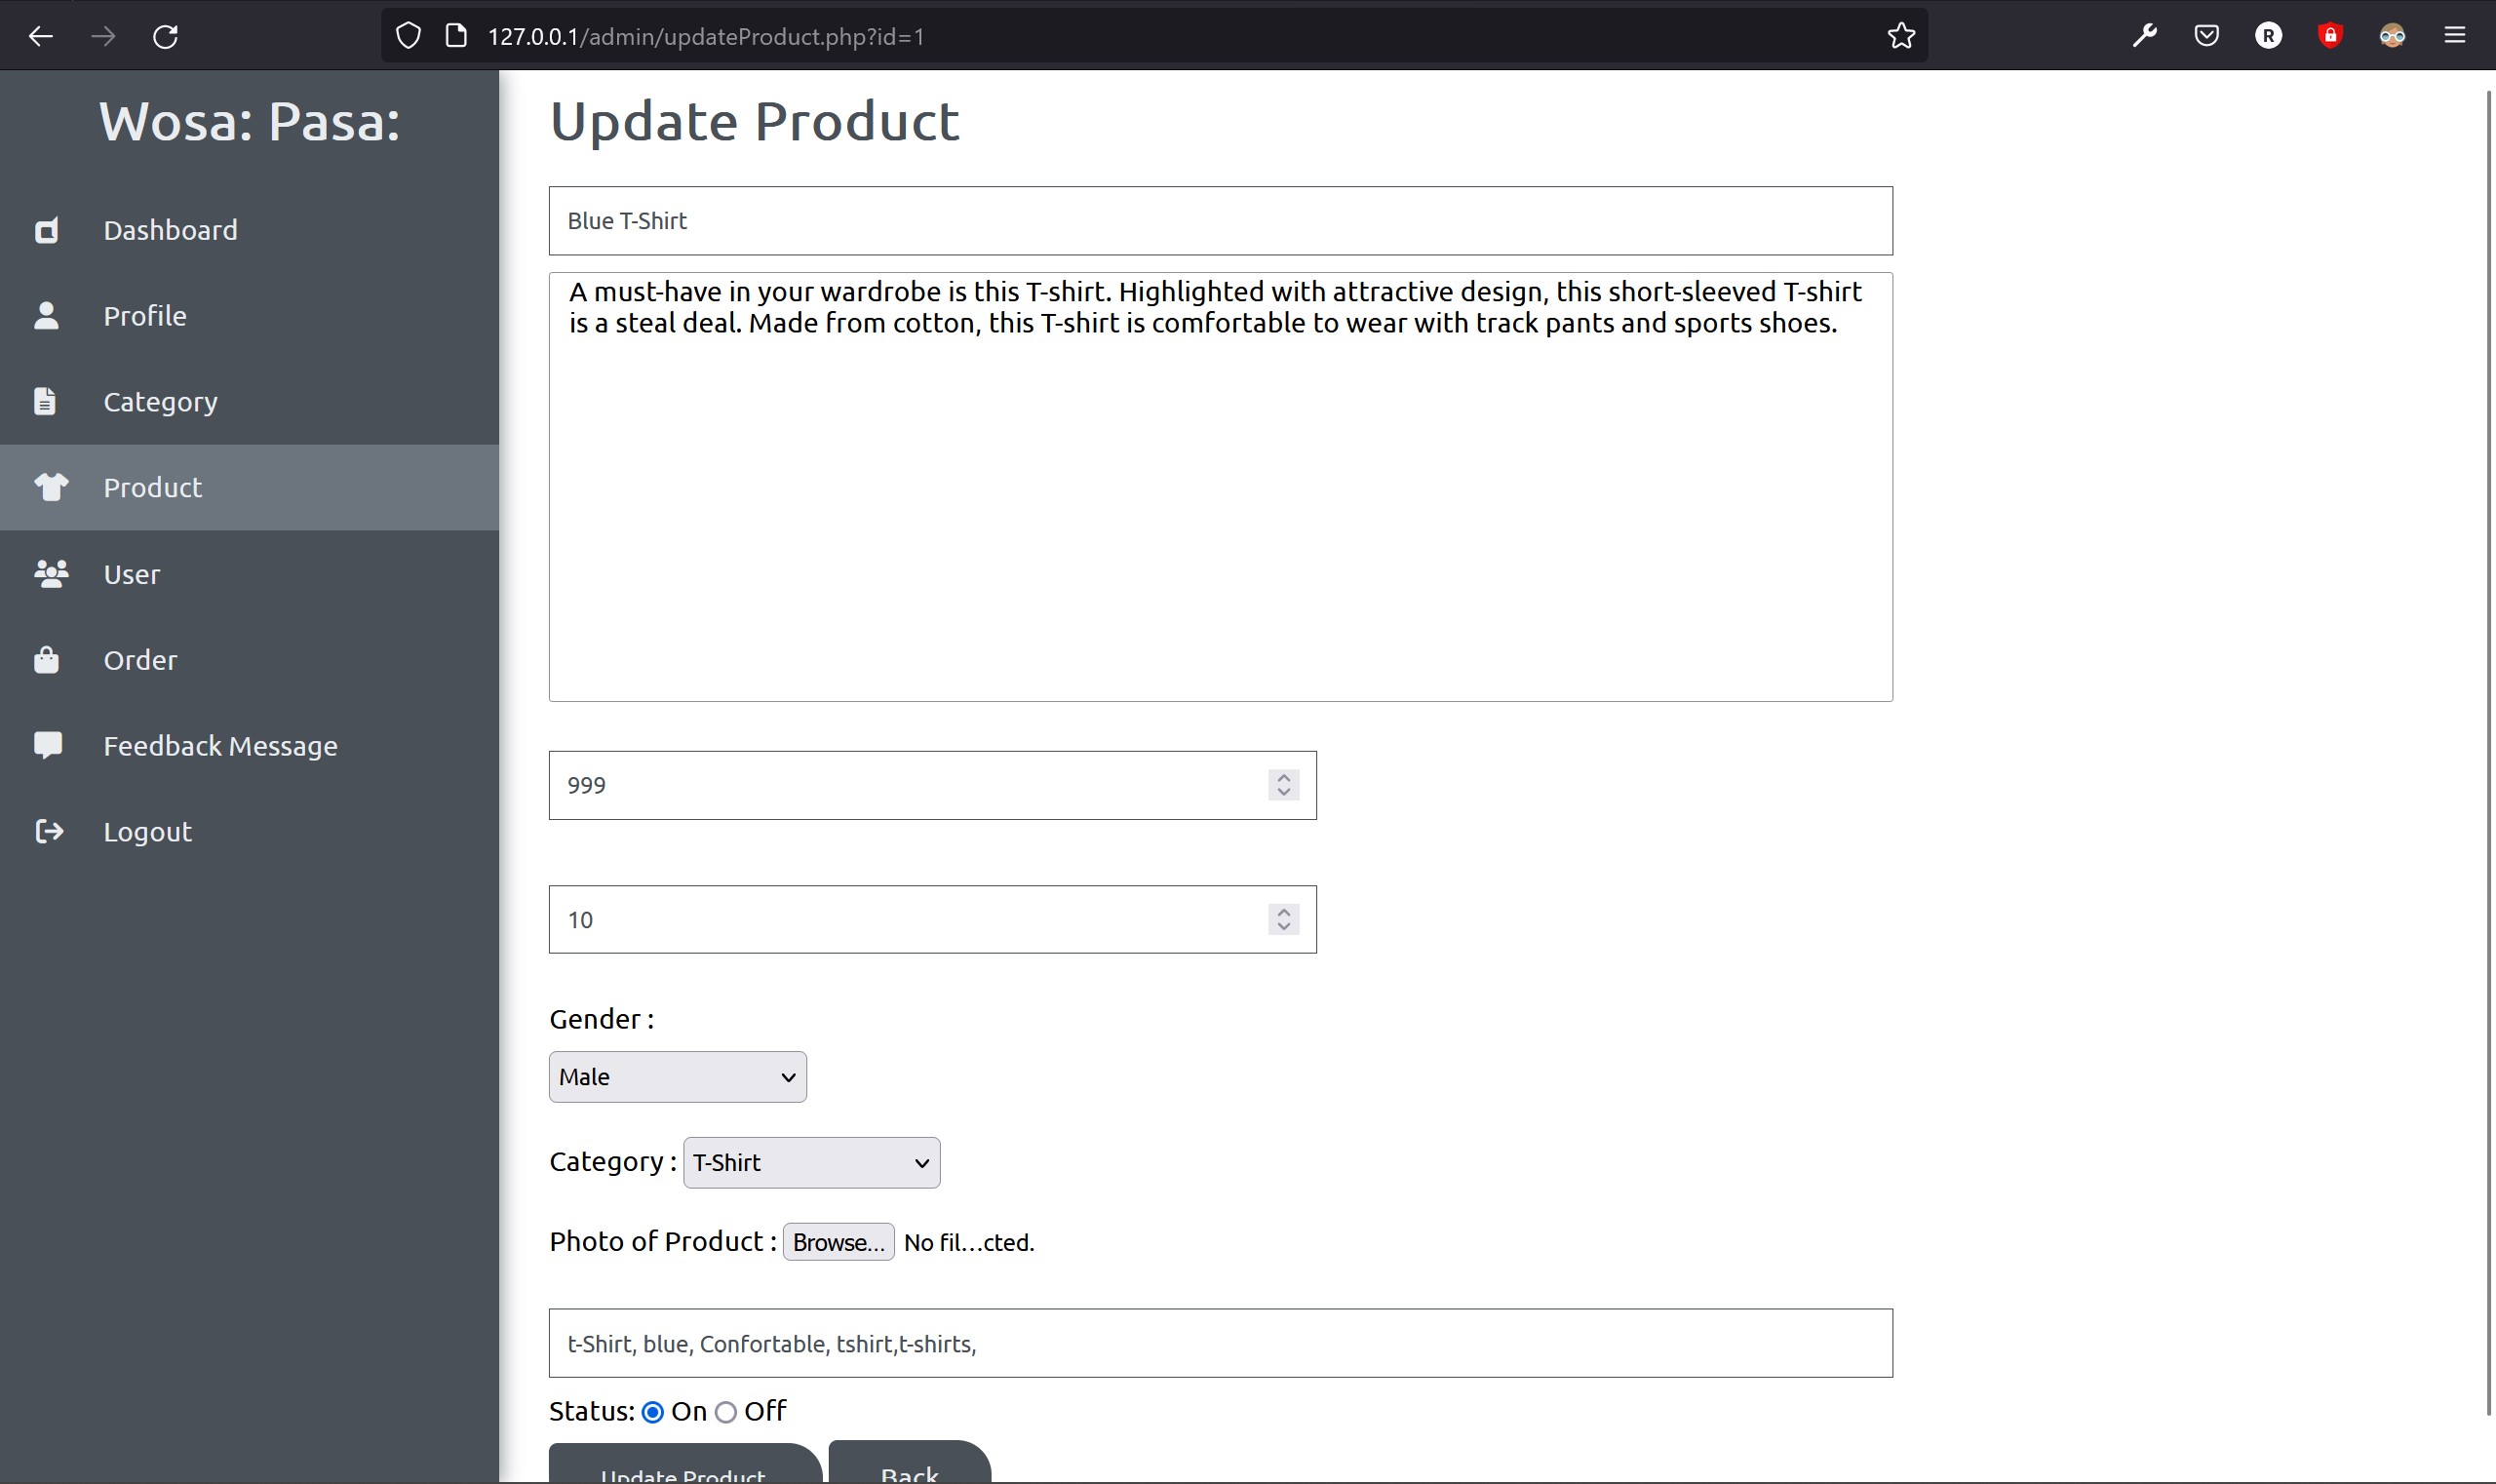Click the Feedback Message sidebar icon

[48, 744]
